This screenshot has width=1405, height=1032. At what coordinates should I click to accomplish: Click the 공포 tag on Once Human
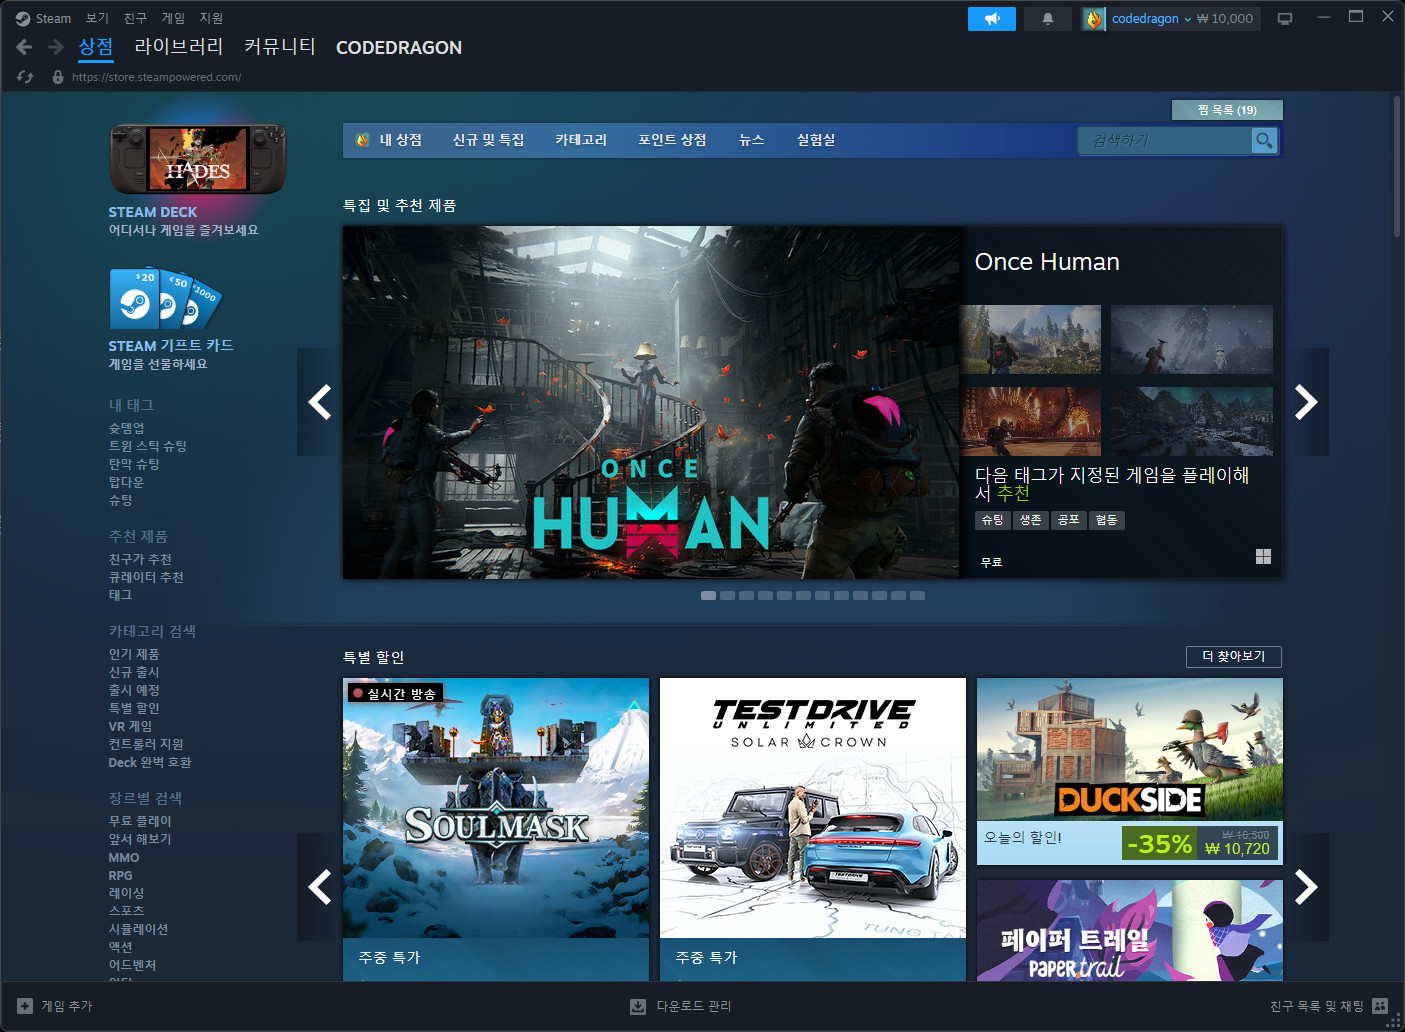1068,520
